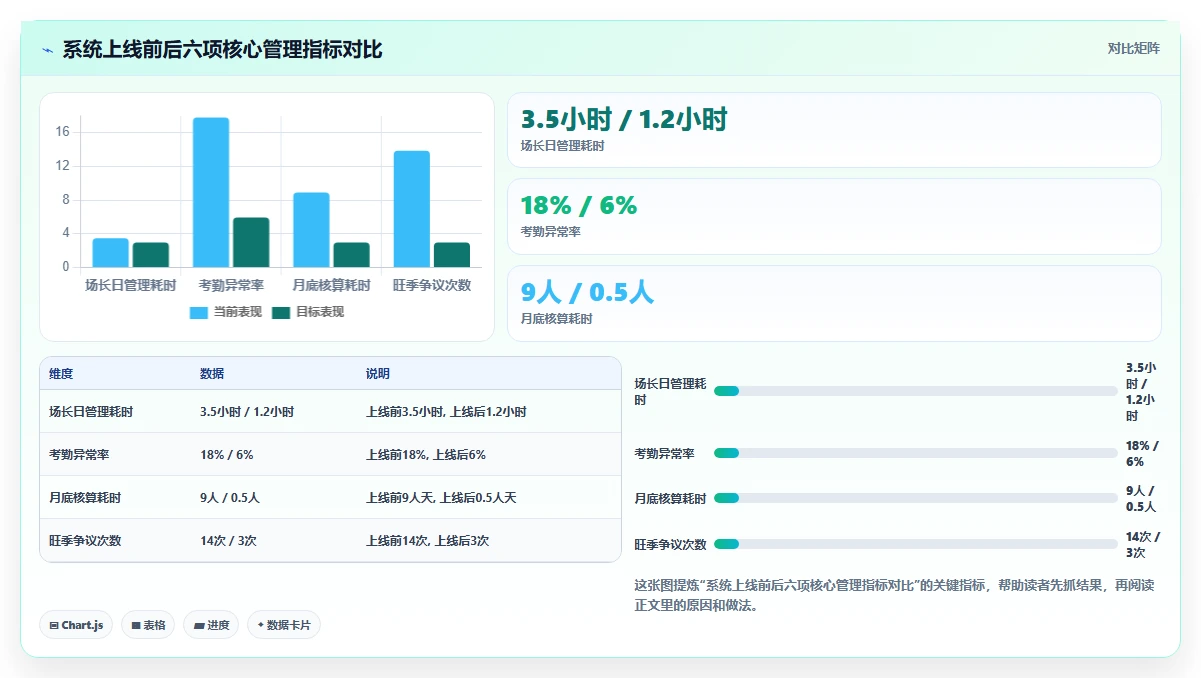Click the 场长日管理耗时 progress bar
Viewport: 1201px width, 678px height.
click(x=915, y=391)
